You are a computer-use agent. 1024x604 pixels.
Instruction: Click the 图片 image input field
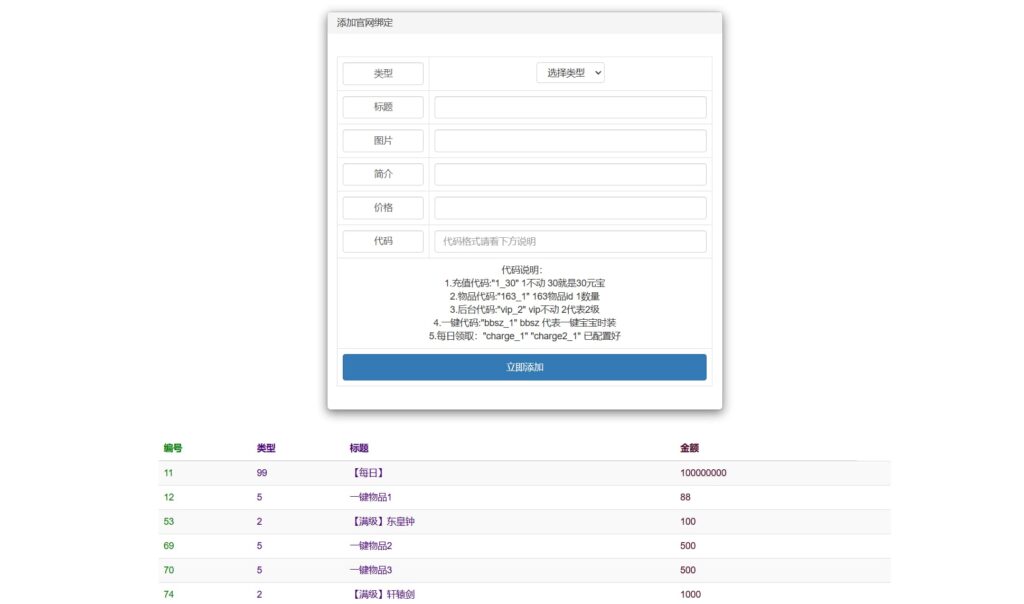[x=570, y=141]
